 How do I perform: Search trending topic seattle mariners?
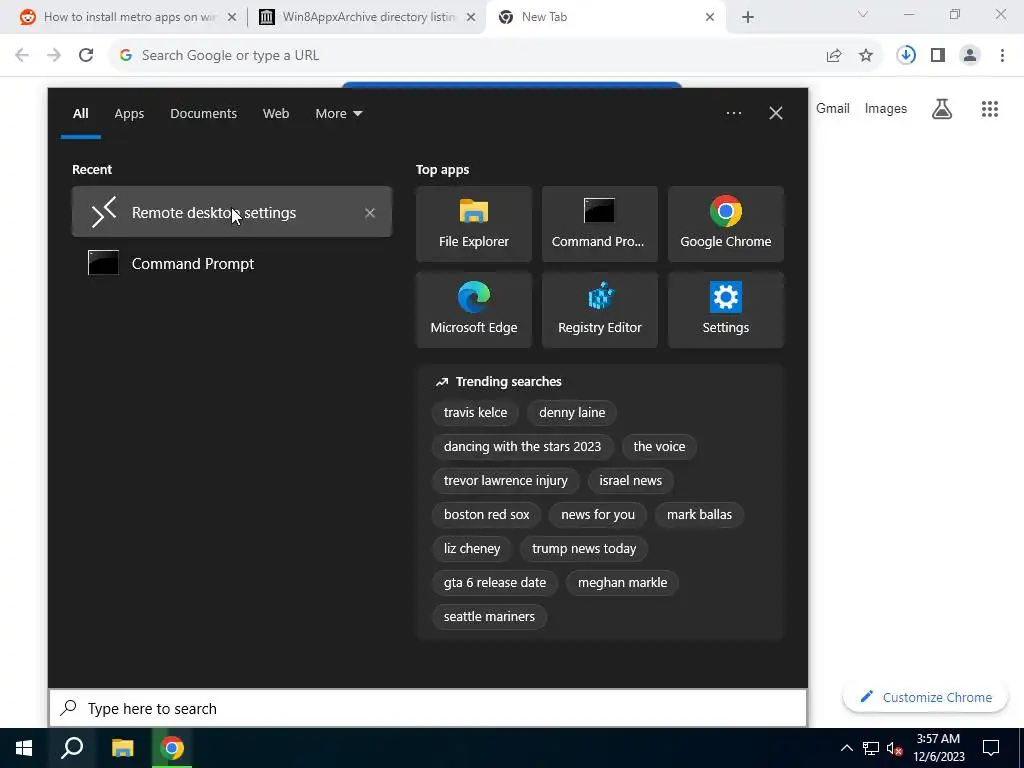click(x=489, y=616)
